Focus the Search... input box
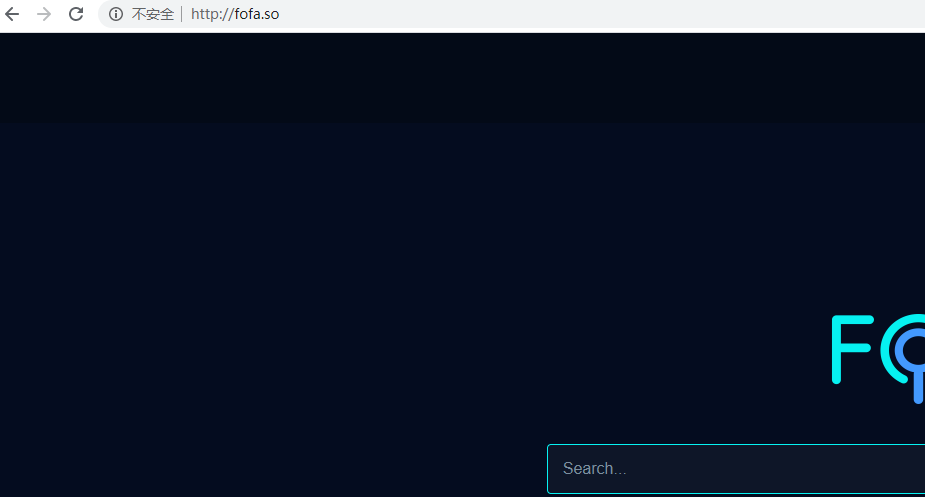The width and height of the screenshot is (925, 497). coord(736,469)
